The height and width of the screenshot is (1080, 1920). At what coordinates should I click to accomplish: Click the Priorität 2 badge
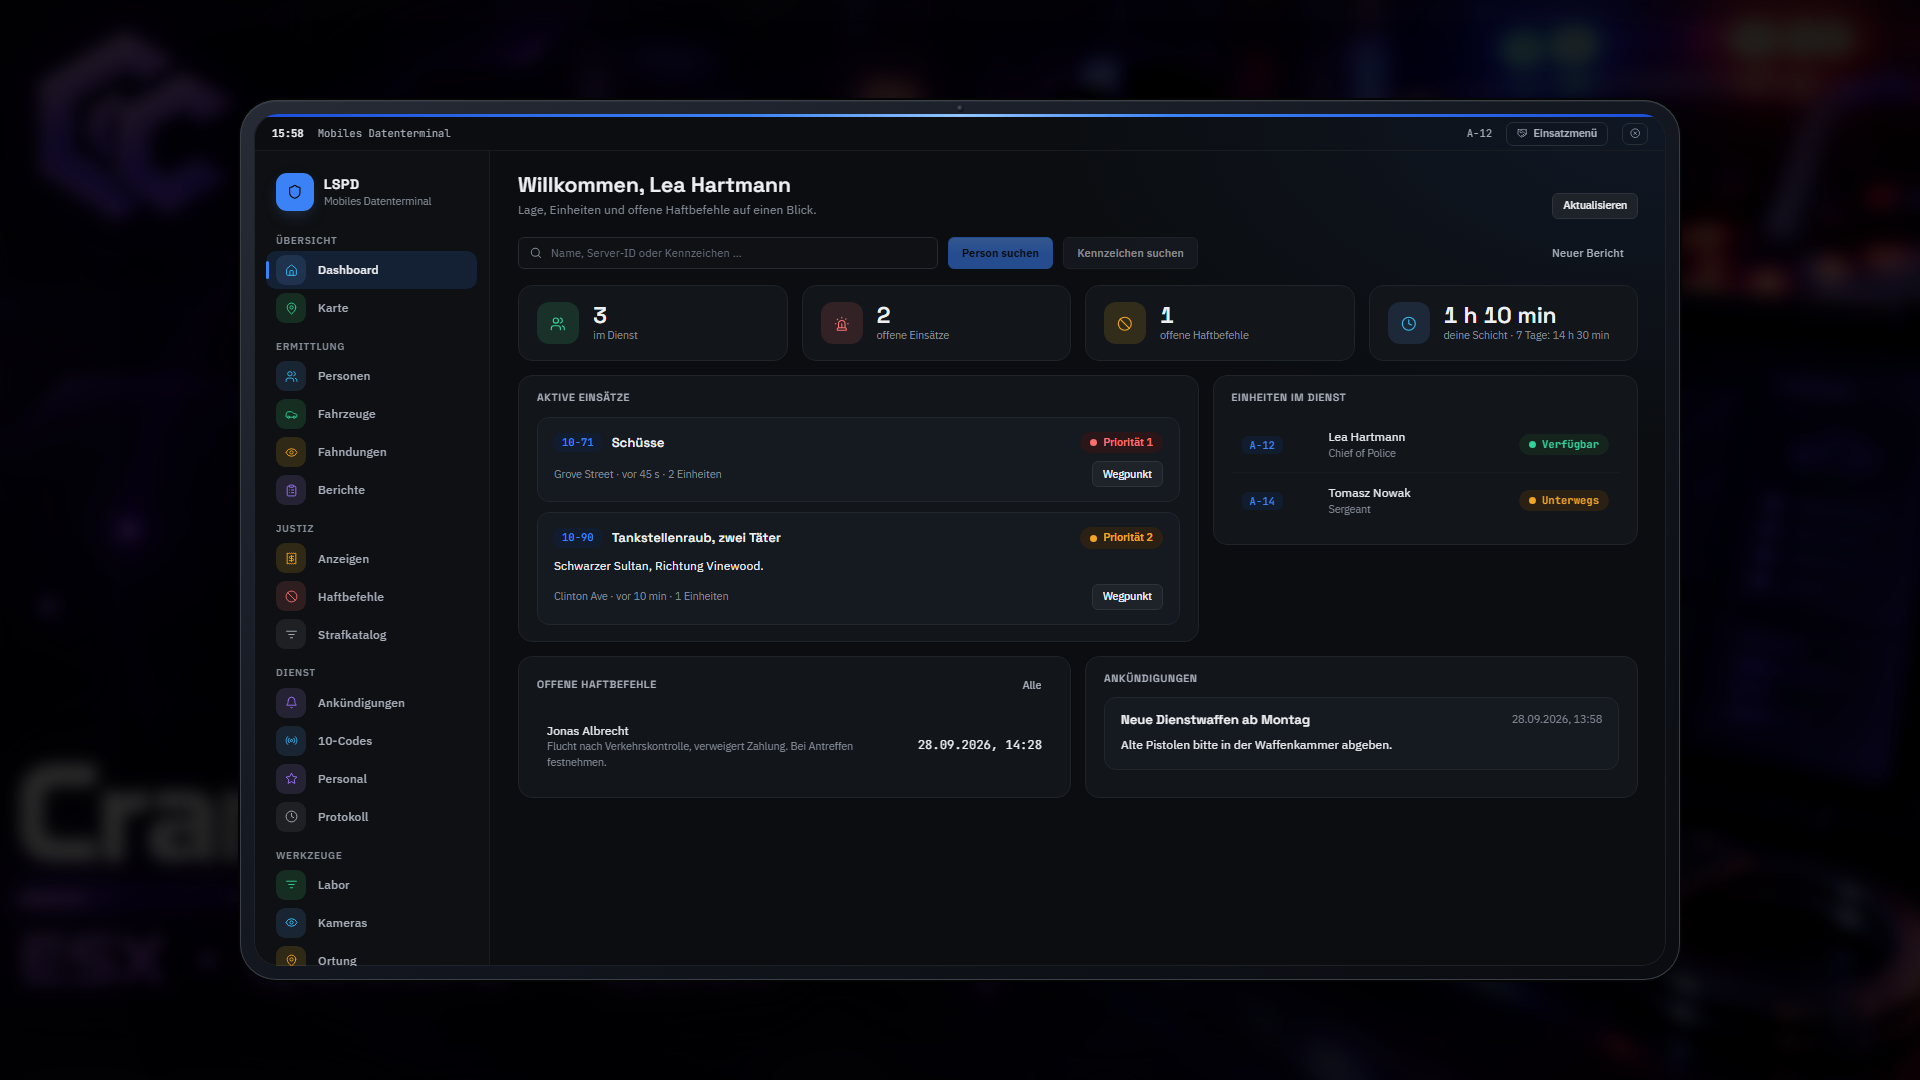[x=1121, y=537]
